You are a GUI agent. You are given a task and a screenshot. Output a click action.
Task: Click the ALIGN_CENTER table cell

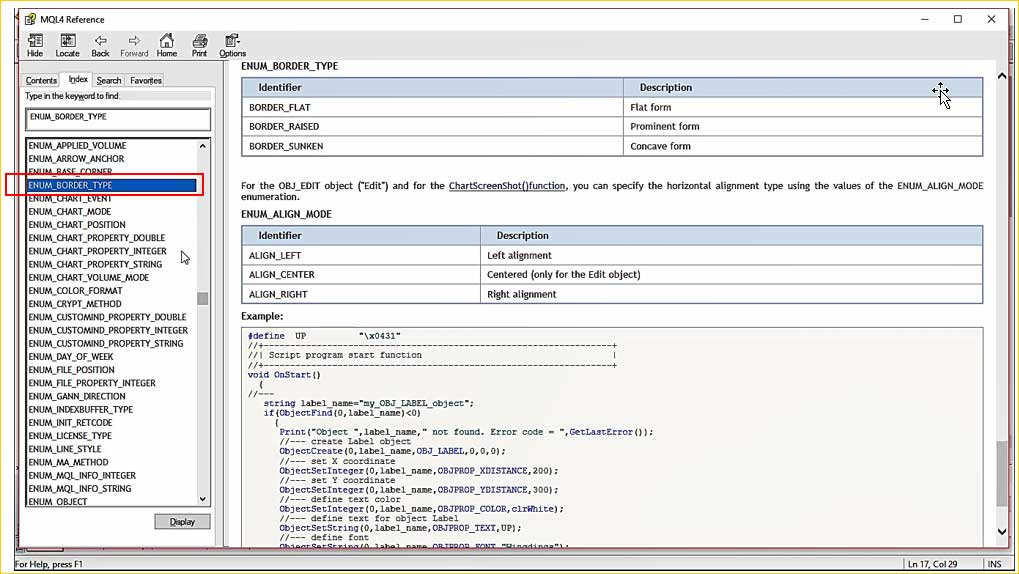point(361,275)
